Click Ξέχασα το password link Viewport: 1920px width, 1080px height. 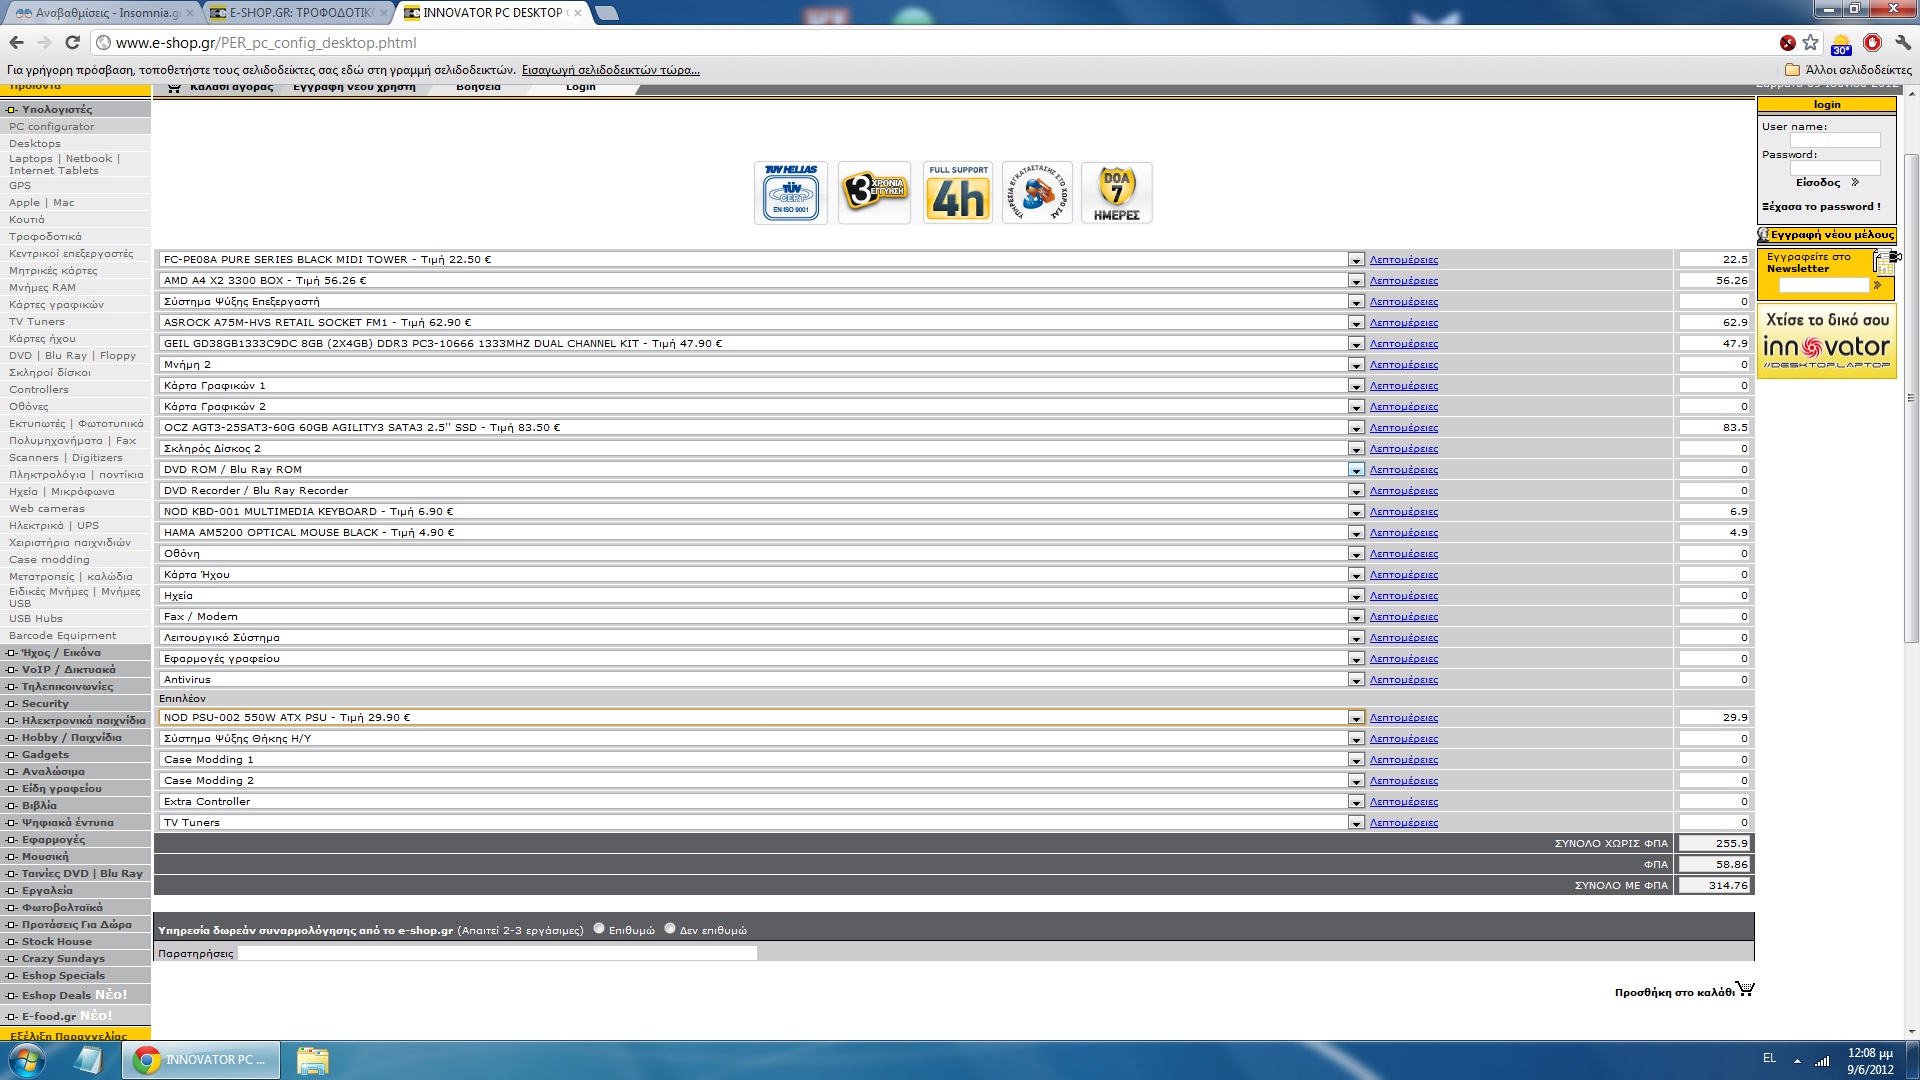pos(1821,207)
